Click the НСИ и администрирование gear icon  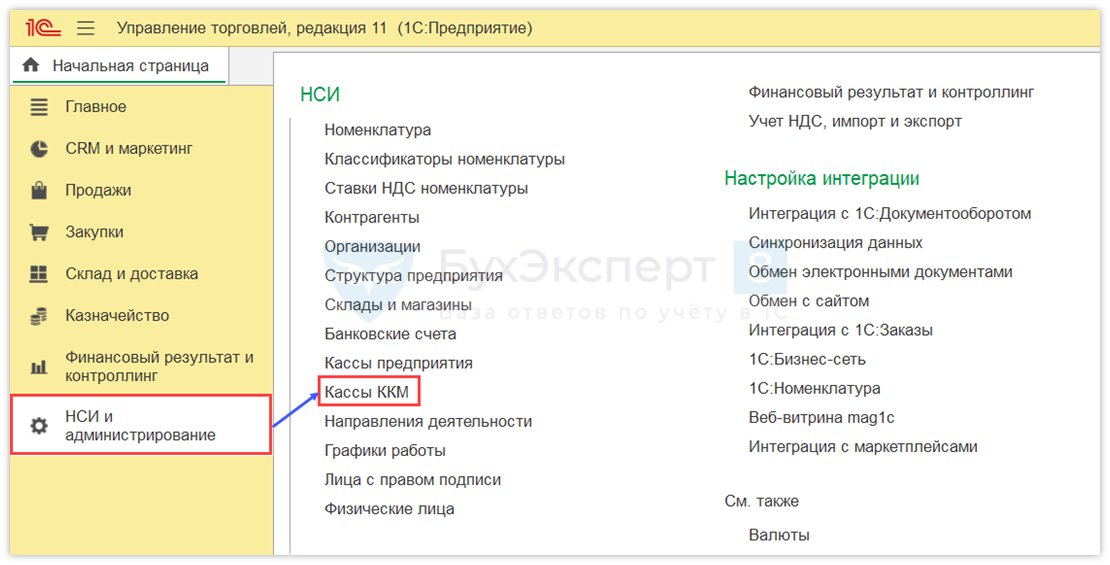39,426
